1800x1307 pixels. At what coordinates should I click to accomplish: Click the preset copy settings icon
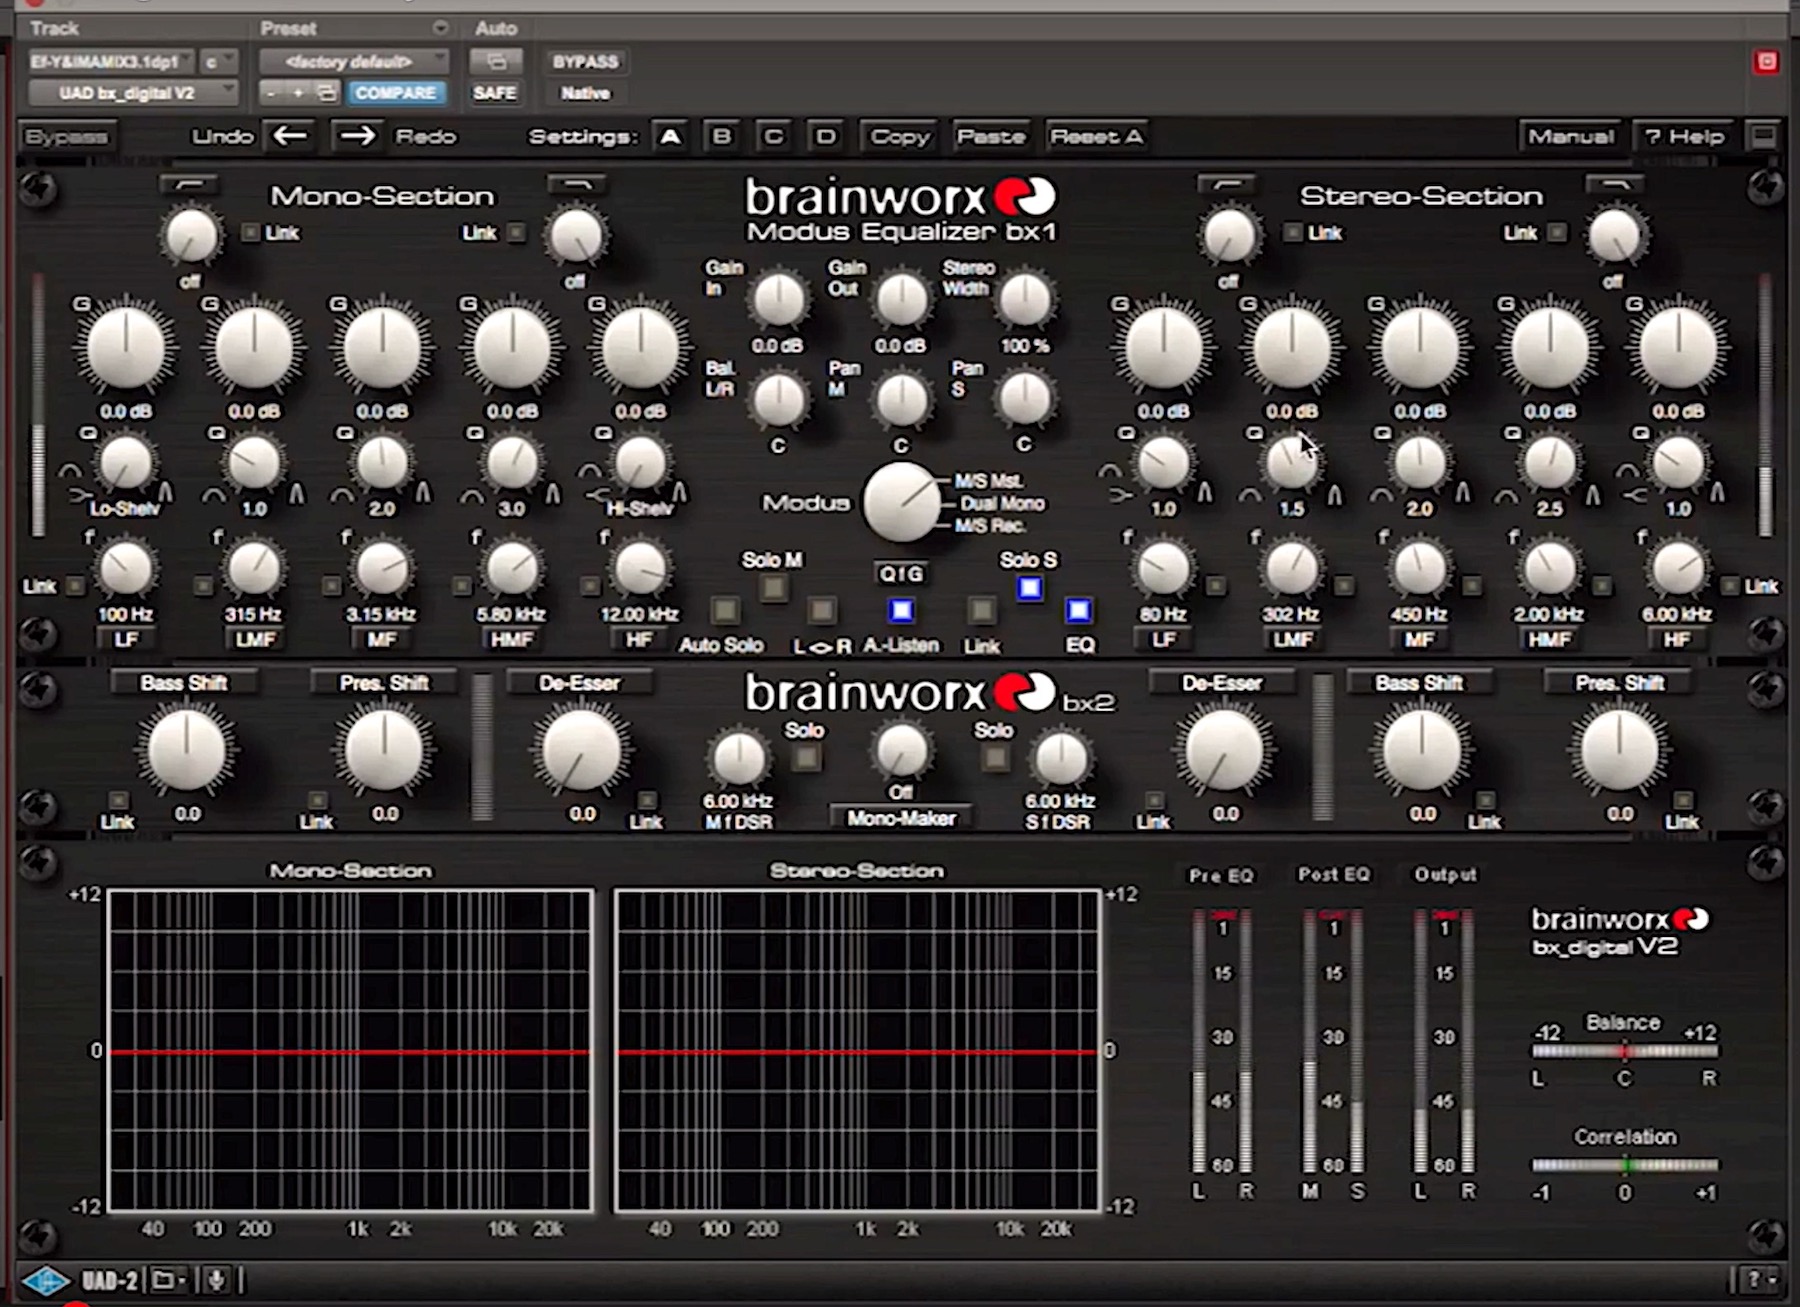click(x=326, y=93)
